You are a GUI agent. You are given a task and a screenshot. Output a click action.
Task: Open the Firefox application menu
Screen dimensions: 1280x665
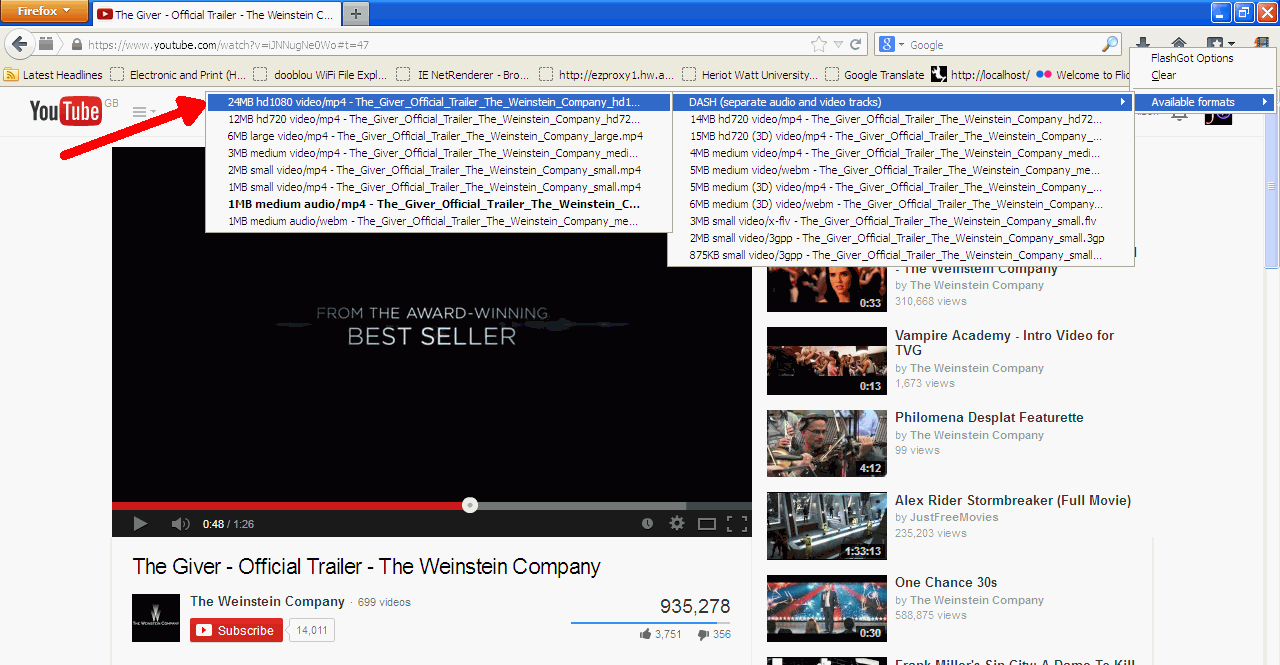(x=45, y=11)
